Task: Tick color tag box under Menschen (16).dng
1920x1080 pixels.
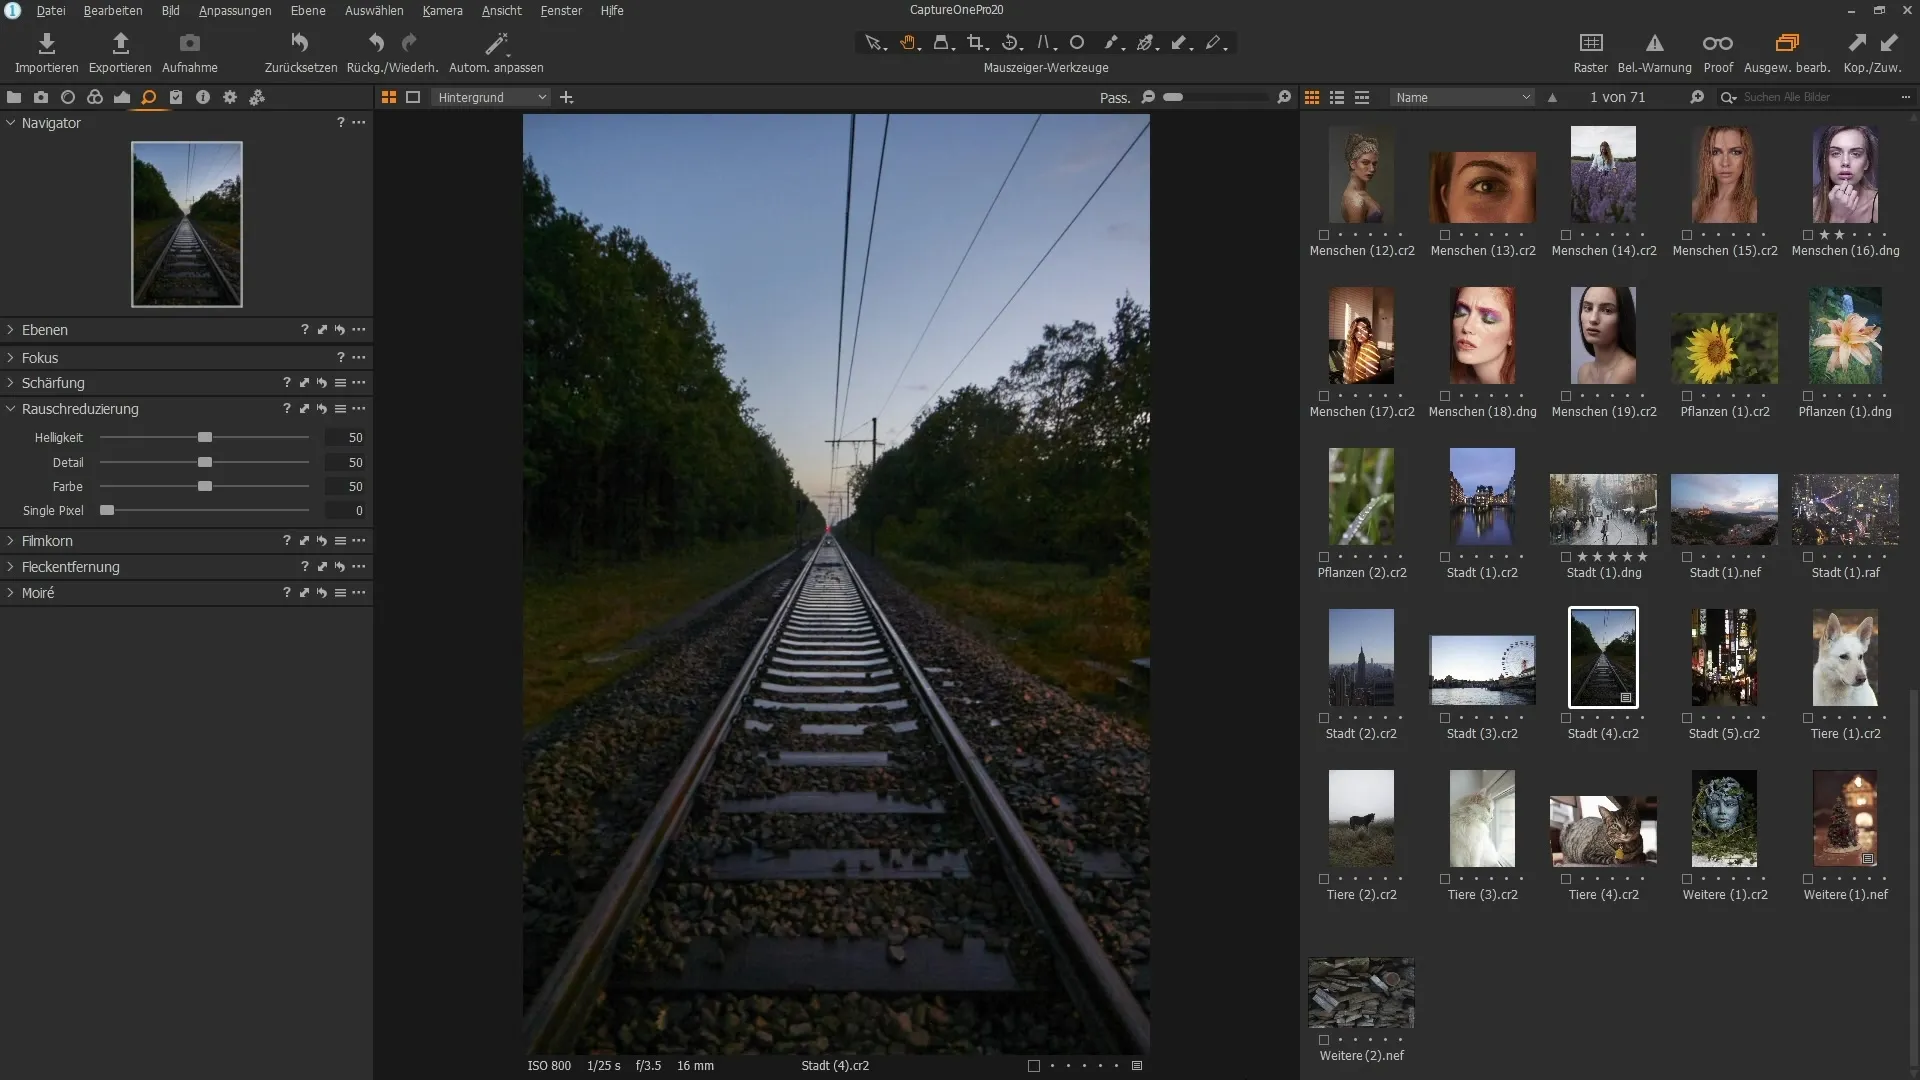Action: pos(1808,235)
